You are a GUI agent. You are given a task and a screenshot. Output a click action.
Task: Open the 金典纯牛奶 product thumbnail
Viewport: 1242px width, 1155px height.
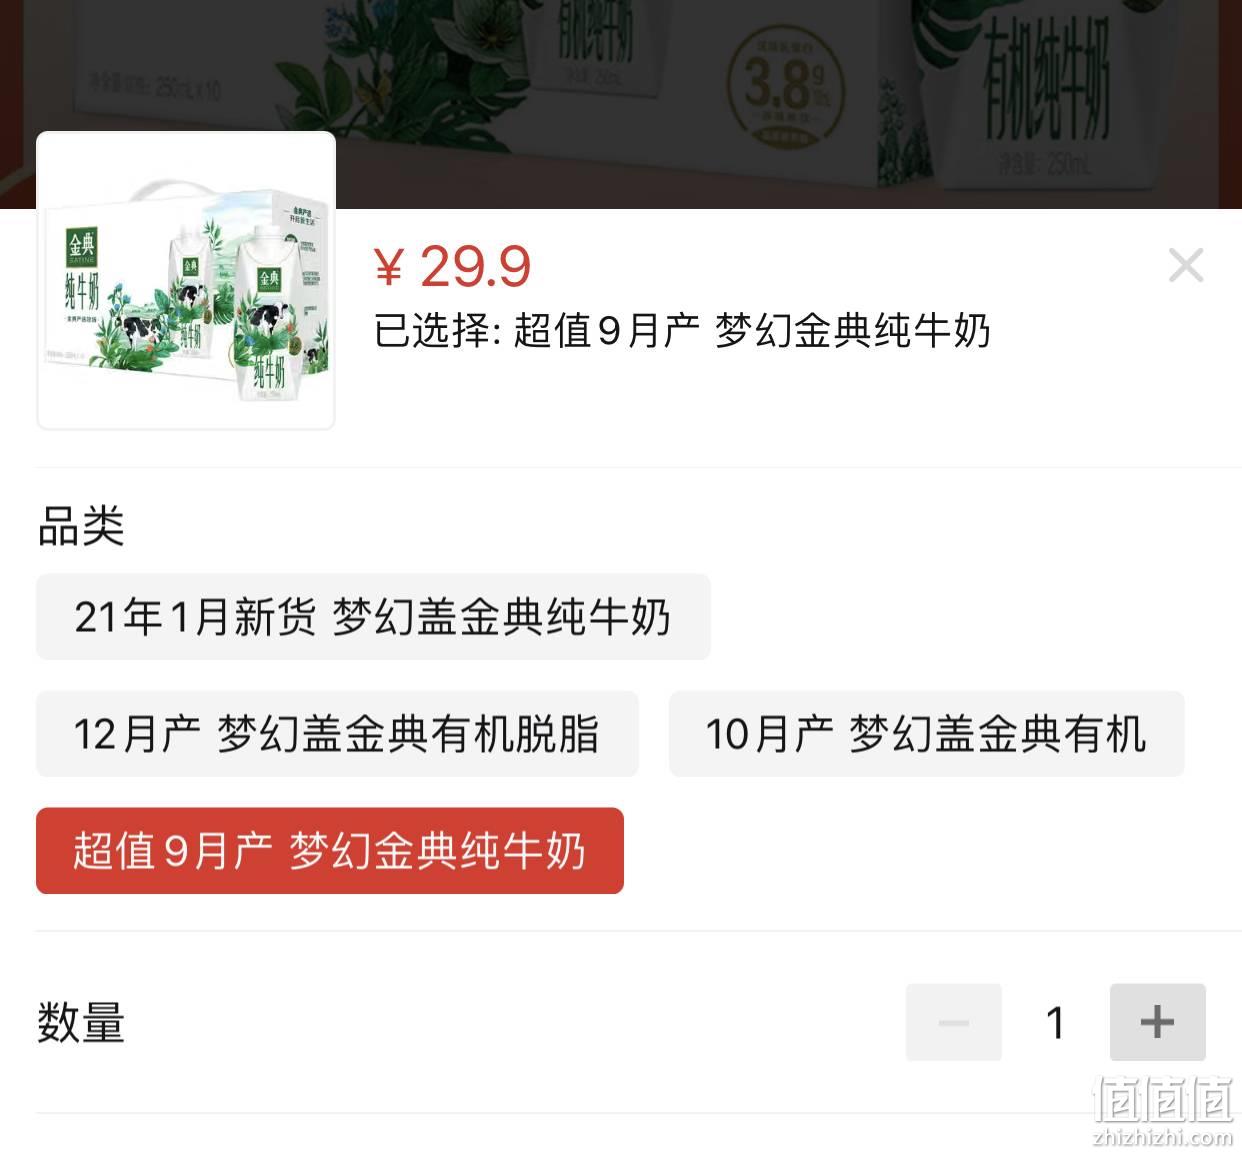point(186,281)
